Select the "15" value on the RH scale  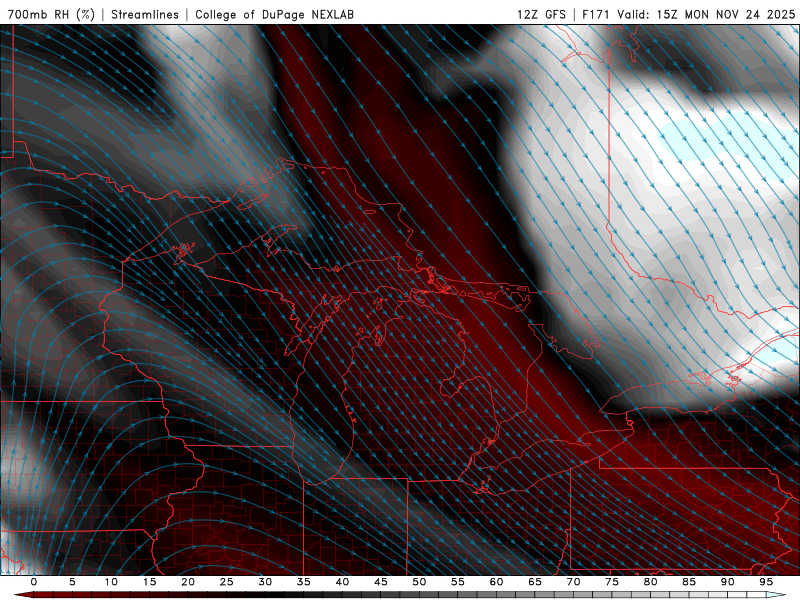[149, 582]
